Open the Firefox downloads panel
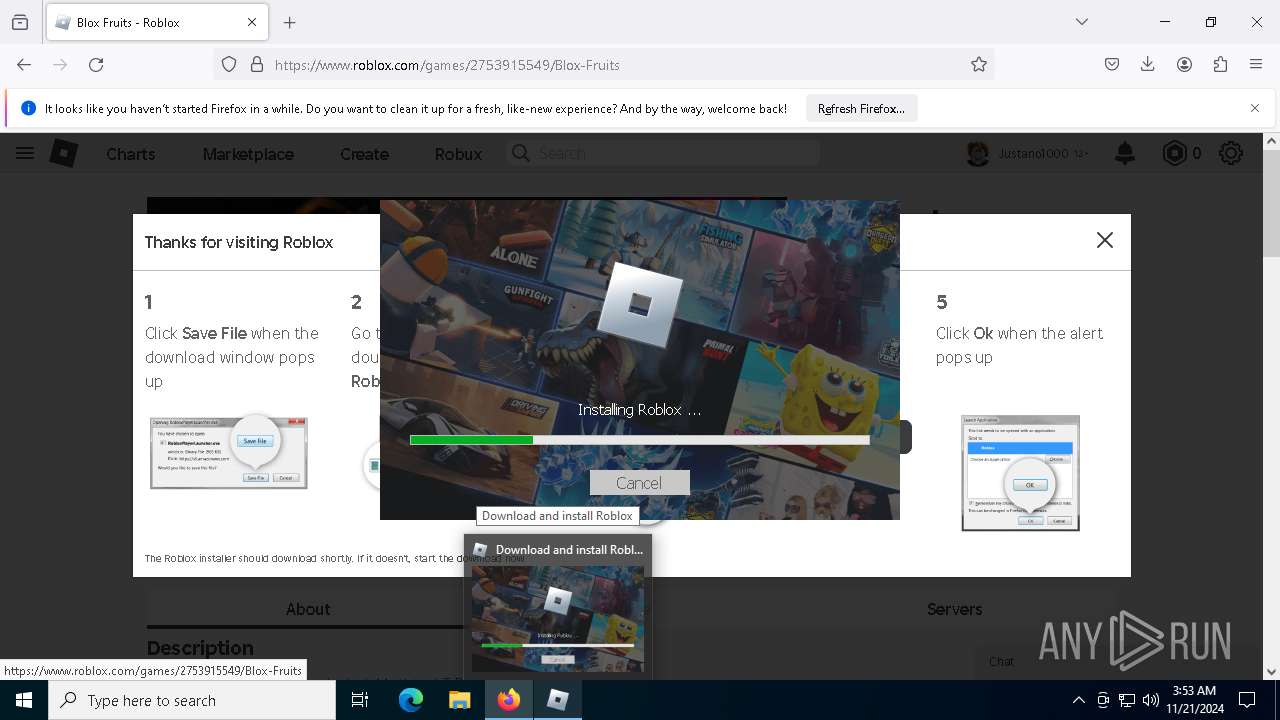This screenshot has height=720, width=1280. pos(1148,64)
